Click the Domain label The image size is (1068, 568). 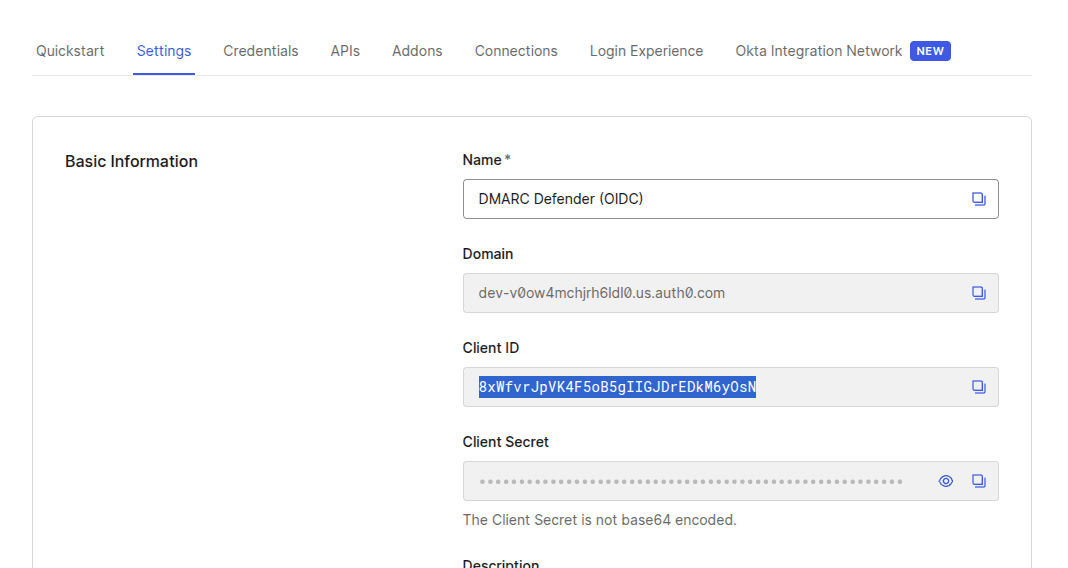488,254
